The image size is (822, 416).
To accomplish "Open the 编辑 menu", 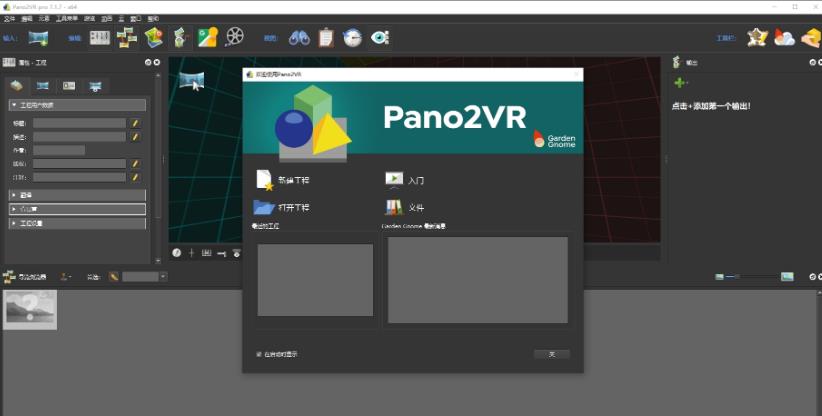I will 27,18.
